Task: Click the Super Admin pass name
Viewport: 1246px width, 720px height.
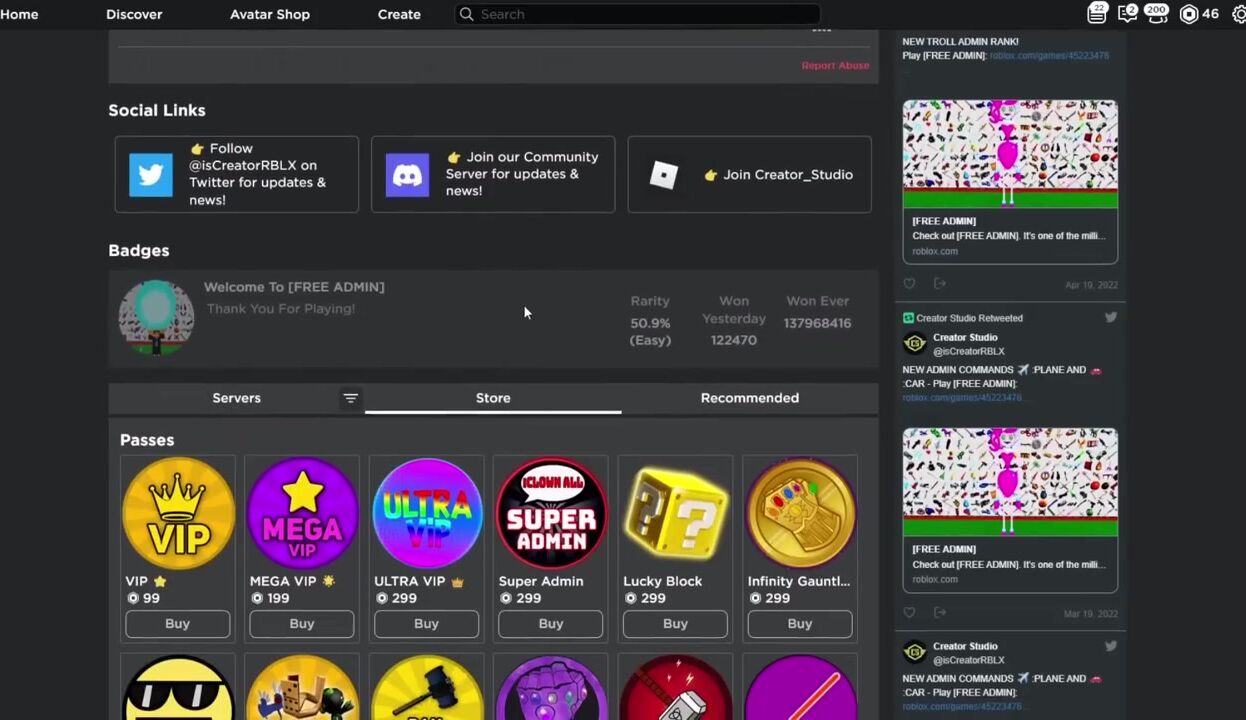Action: [x=541, y=581]
